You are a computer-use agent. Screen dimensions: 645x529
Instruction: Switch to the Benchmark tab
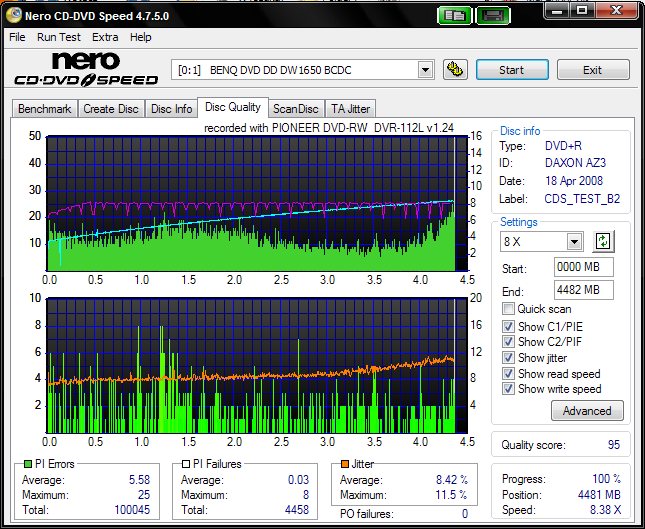[x=44, y=109]
